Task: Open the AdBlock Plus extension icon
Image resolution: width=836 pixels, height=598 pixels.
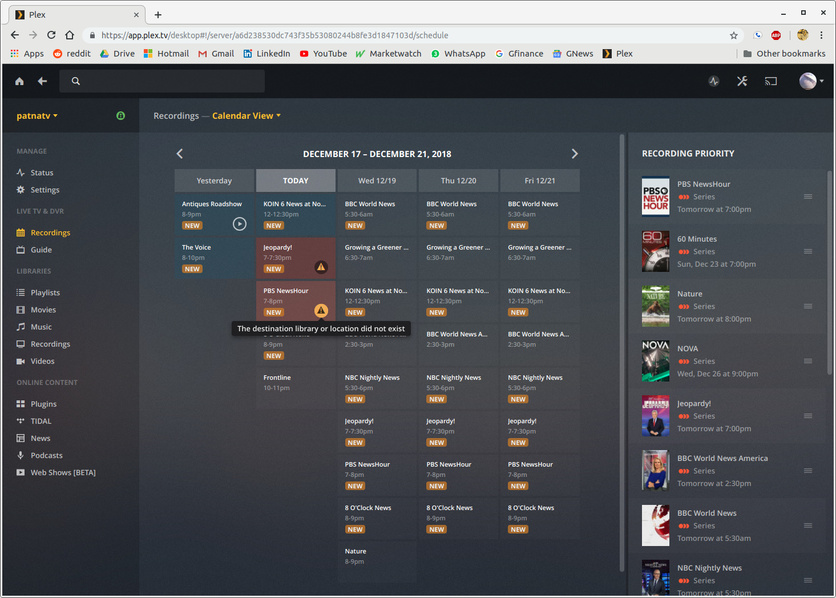Action: click(776, 35)
